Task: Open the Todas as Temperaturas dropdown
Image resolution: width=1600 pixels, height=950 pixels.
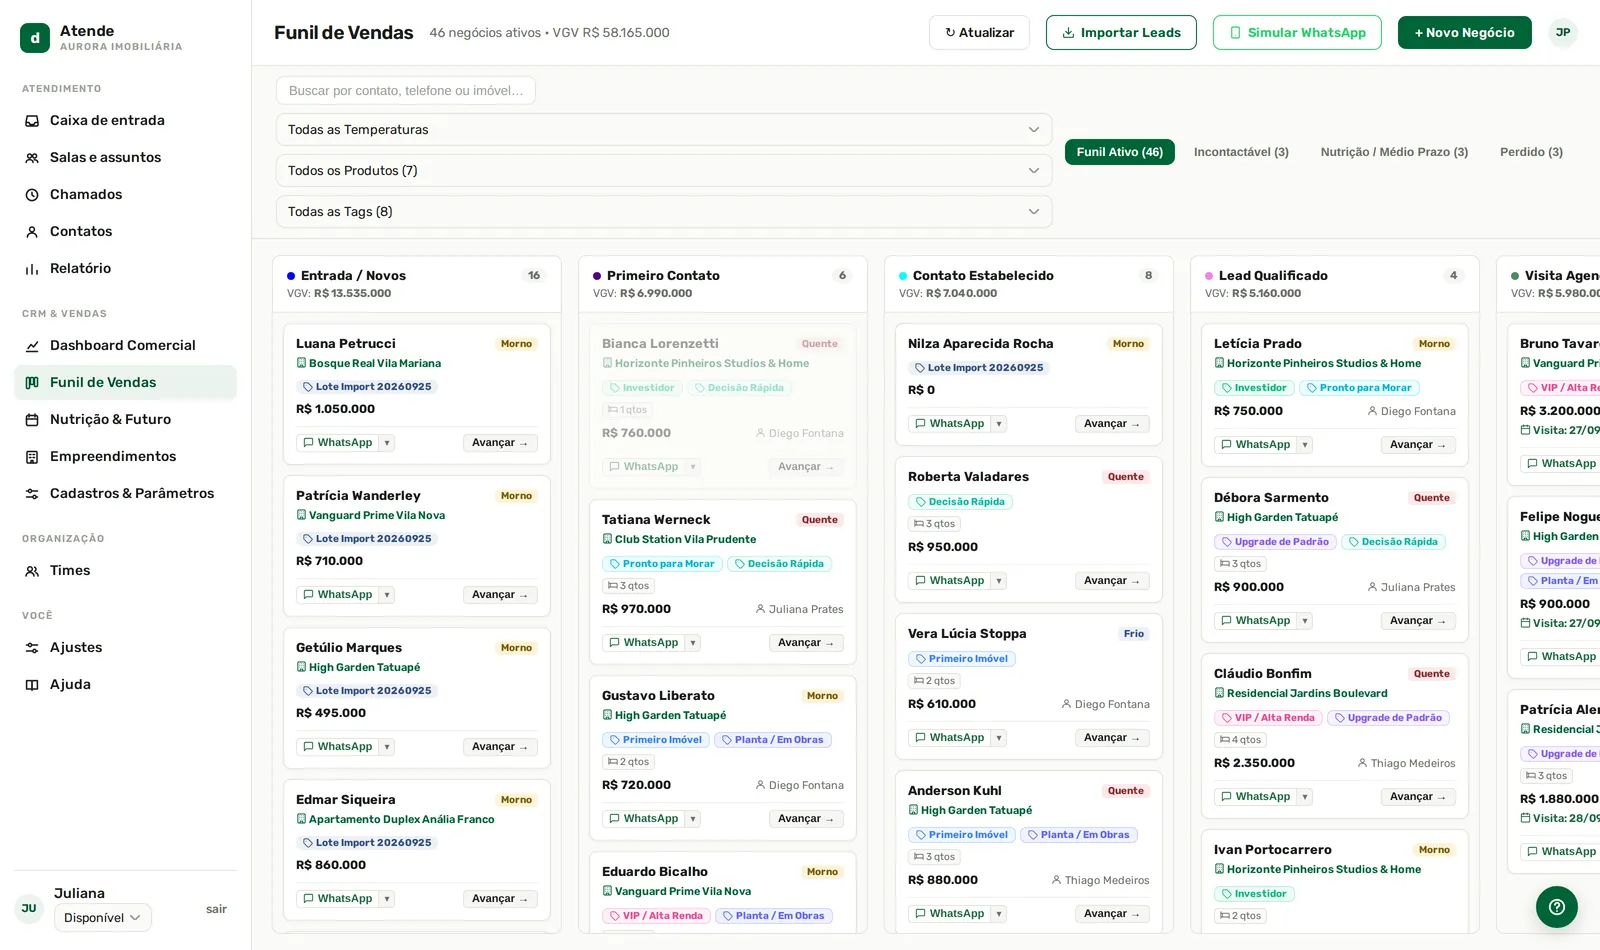Action: pos(664,130)
